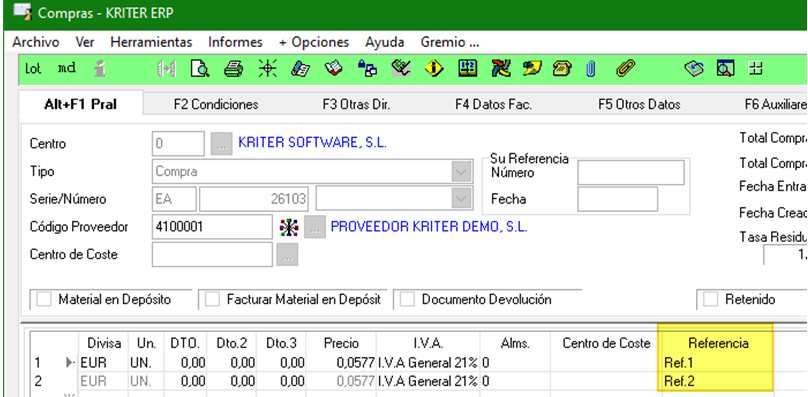
Task: Open the Centro de Coste lookup button
Action: (287, 255)
